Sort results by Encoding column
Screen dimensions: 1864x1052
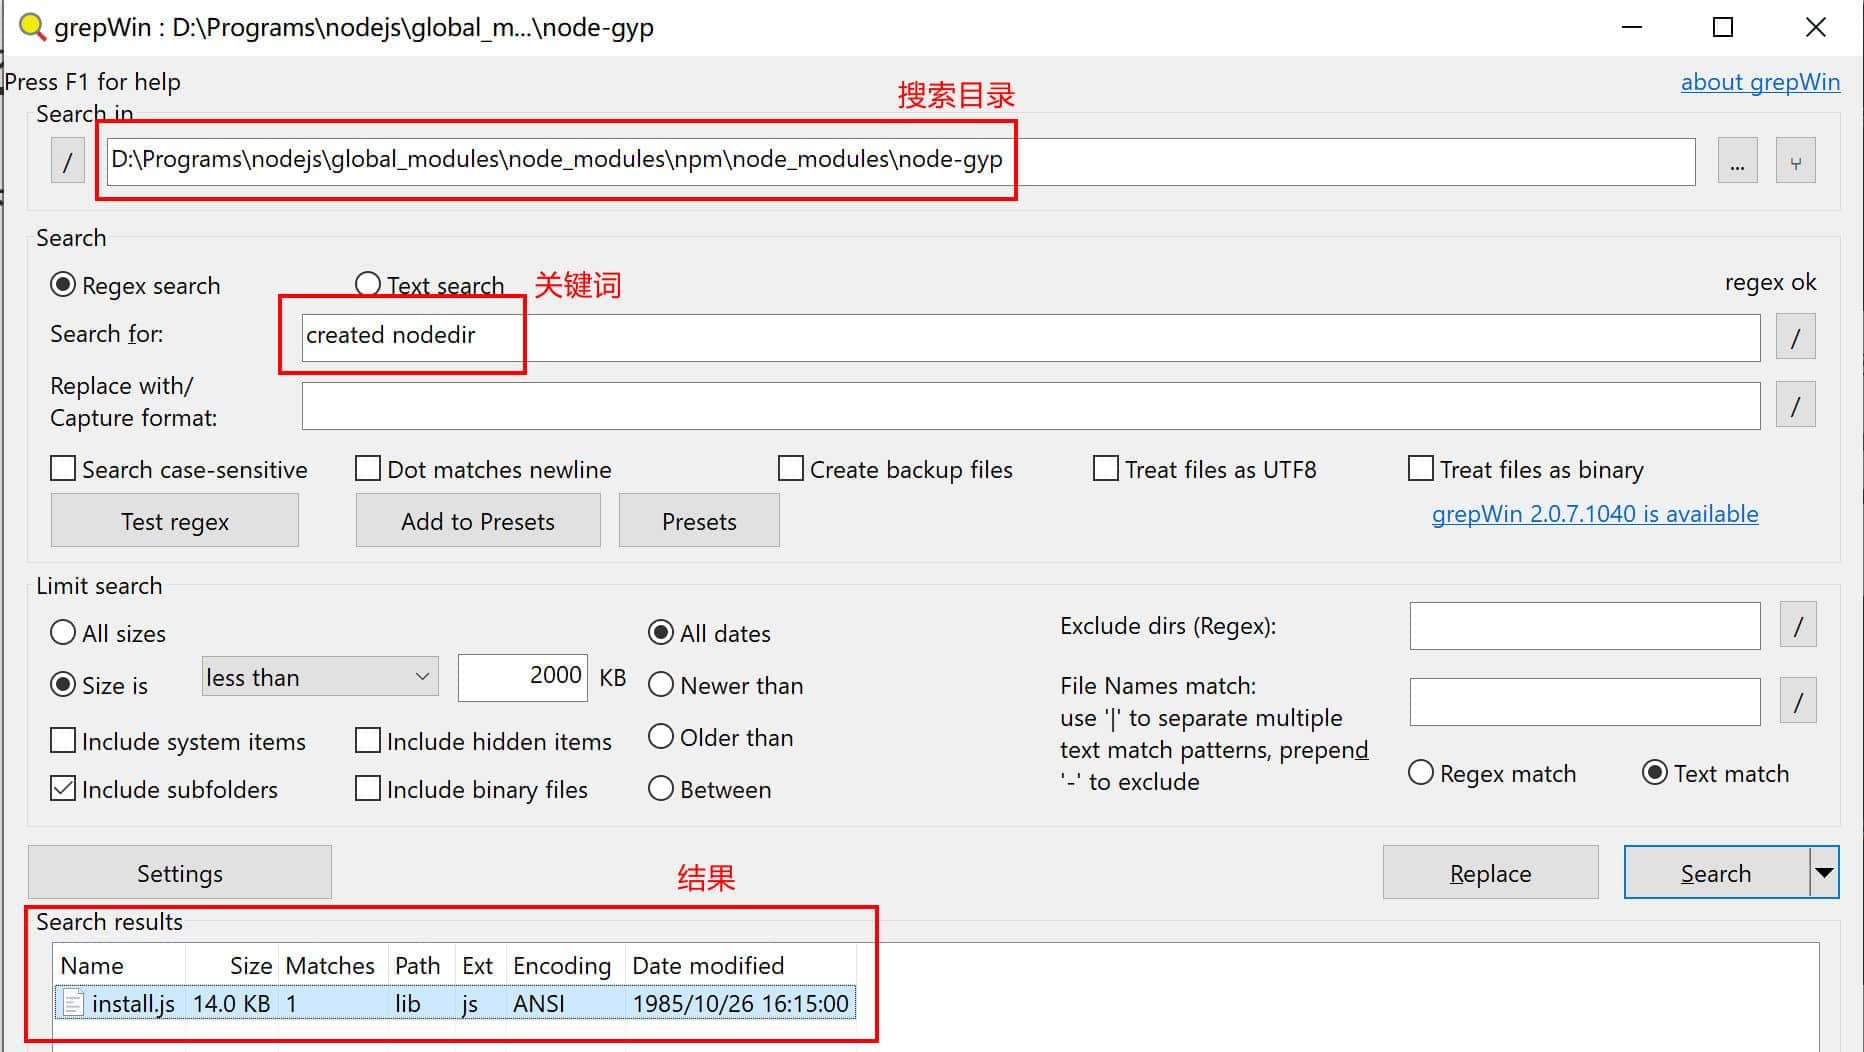[x=566, y=965]
